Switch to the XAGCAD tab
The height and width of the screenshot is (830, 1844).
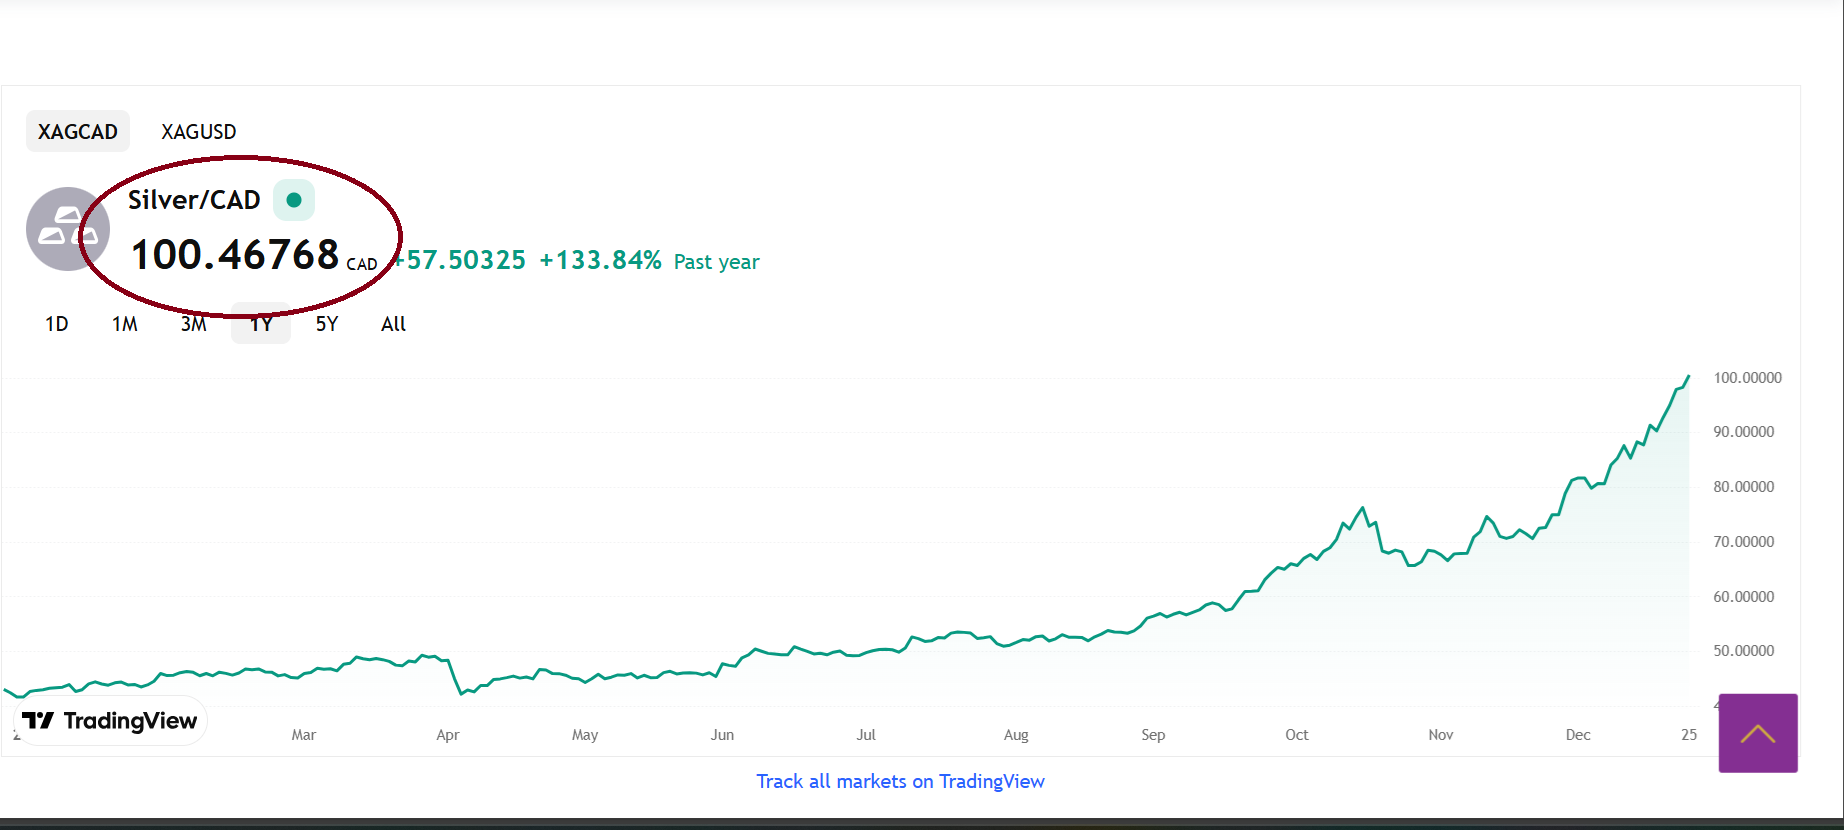[x=78, y=132]
